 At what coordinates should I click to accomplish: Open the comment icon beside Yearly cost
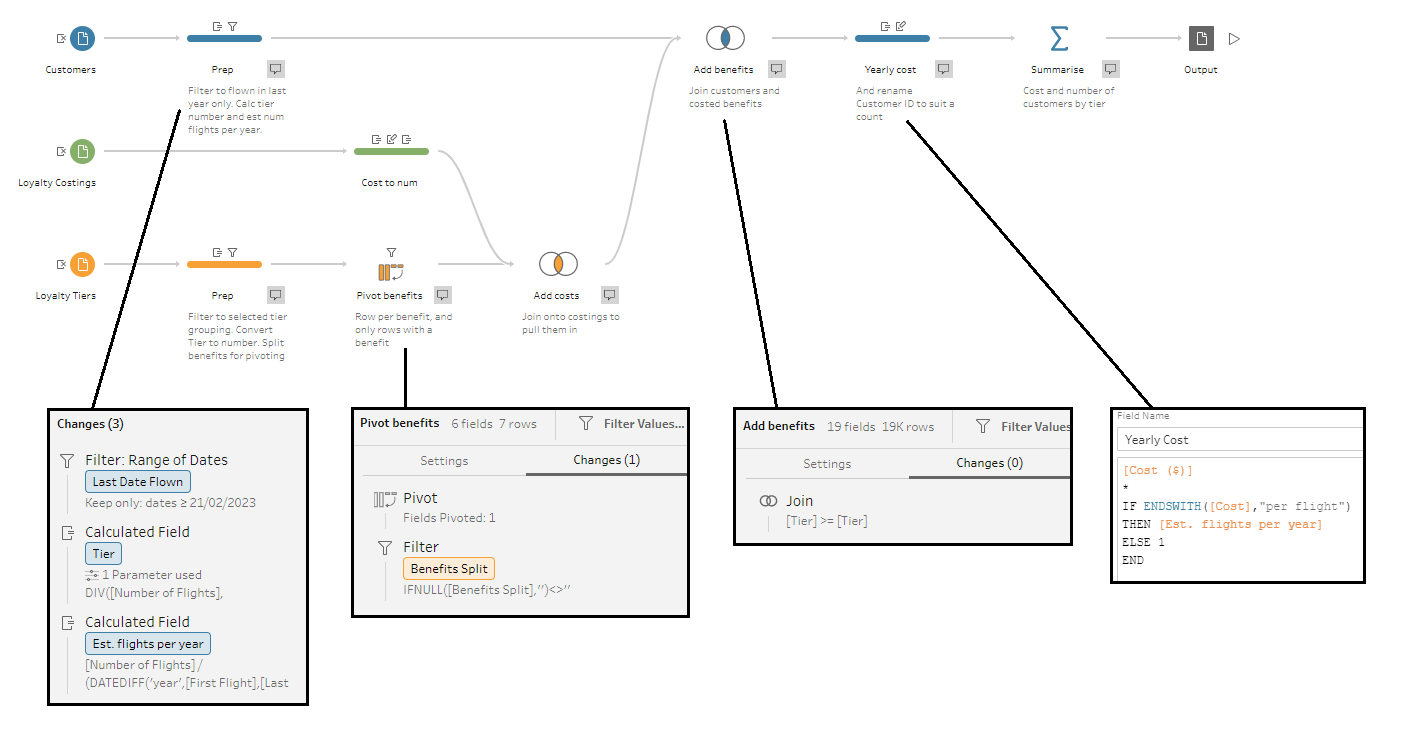coord(943,69)
